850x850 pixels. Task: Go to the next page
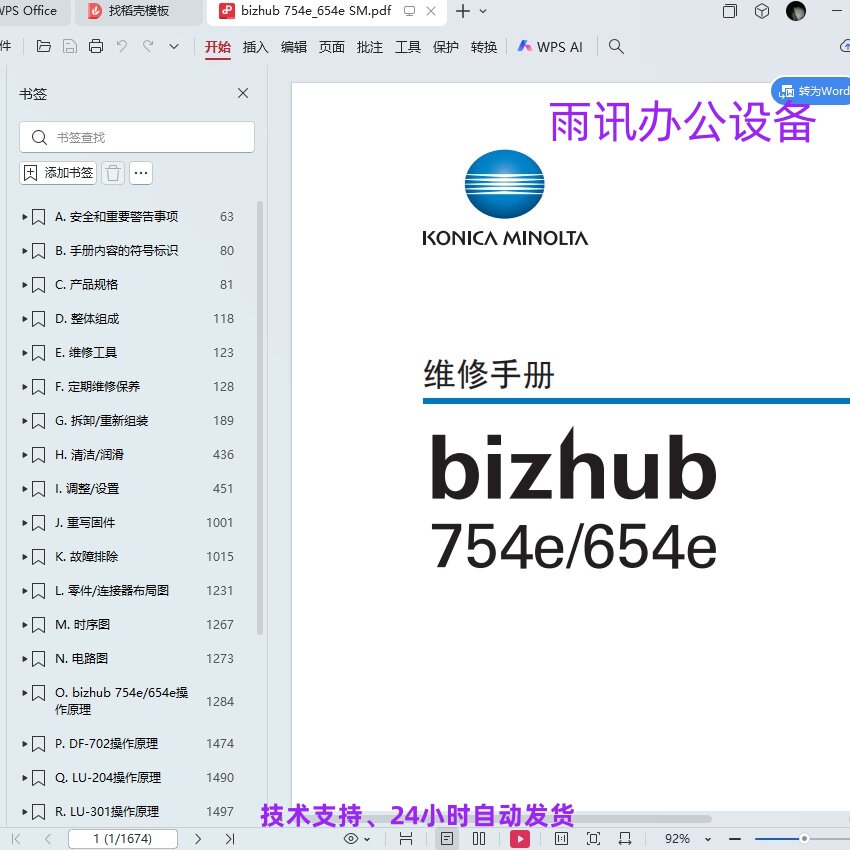coord(198,839)
